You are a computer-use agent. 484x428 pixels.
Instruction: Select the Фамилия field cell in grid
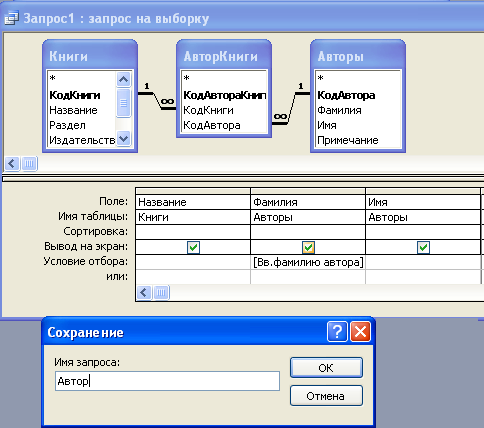(x=308, y=202)
